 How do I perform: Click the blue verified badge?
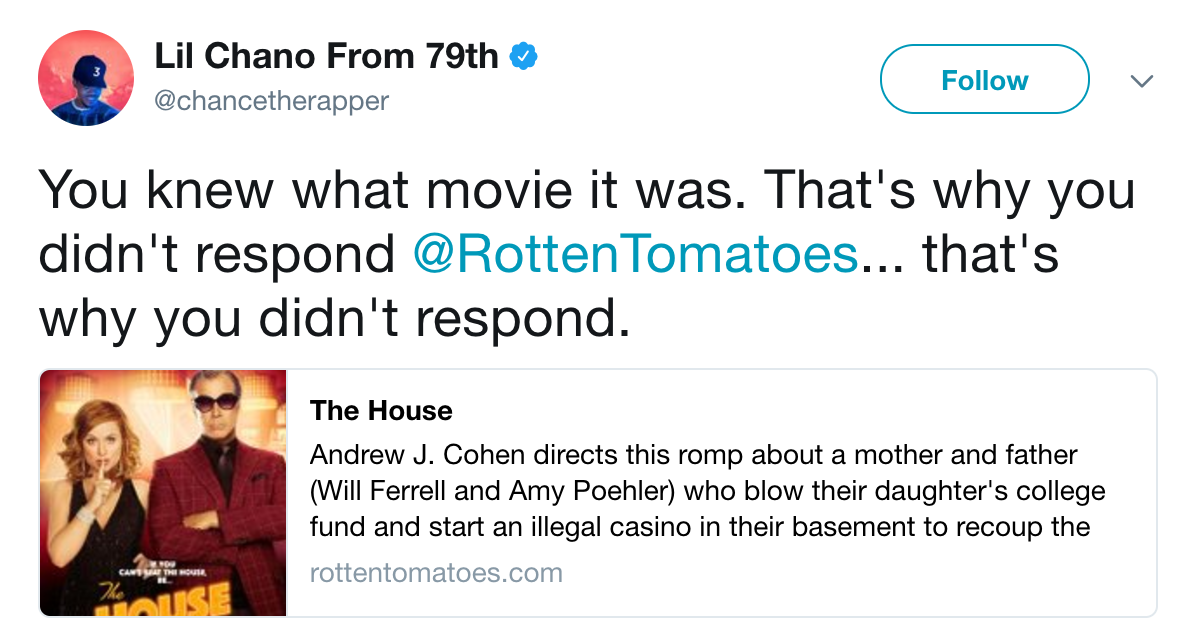[x=525, y=57]
